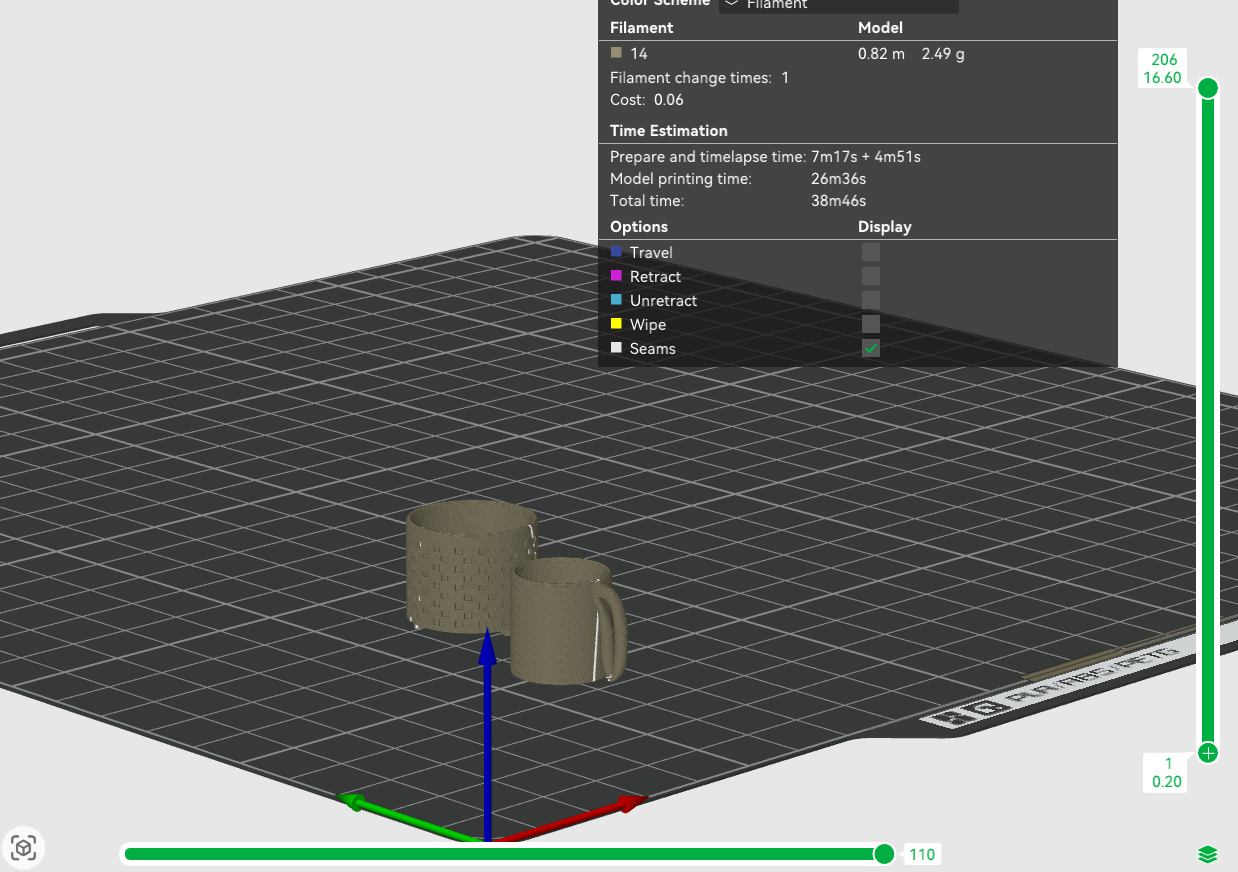This screenshot has height=872, width=1238.
Task: Click the "Display" column heading
Action: click(x=885, y=227)
